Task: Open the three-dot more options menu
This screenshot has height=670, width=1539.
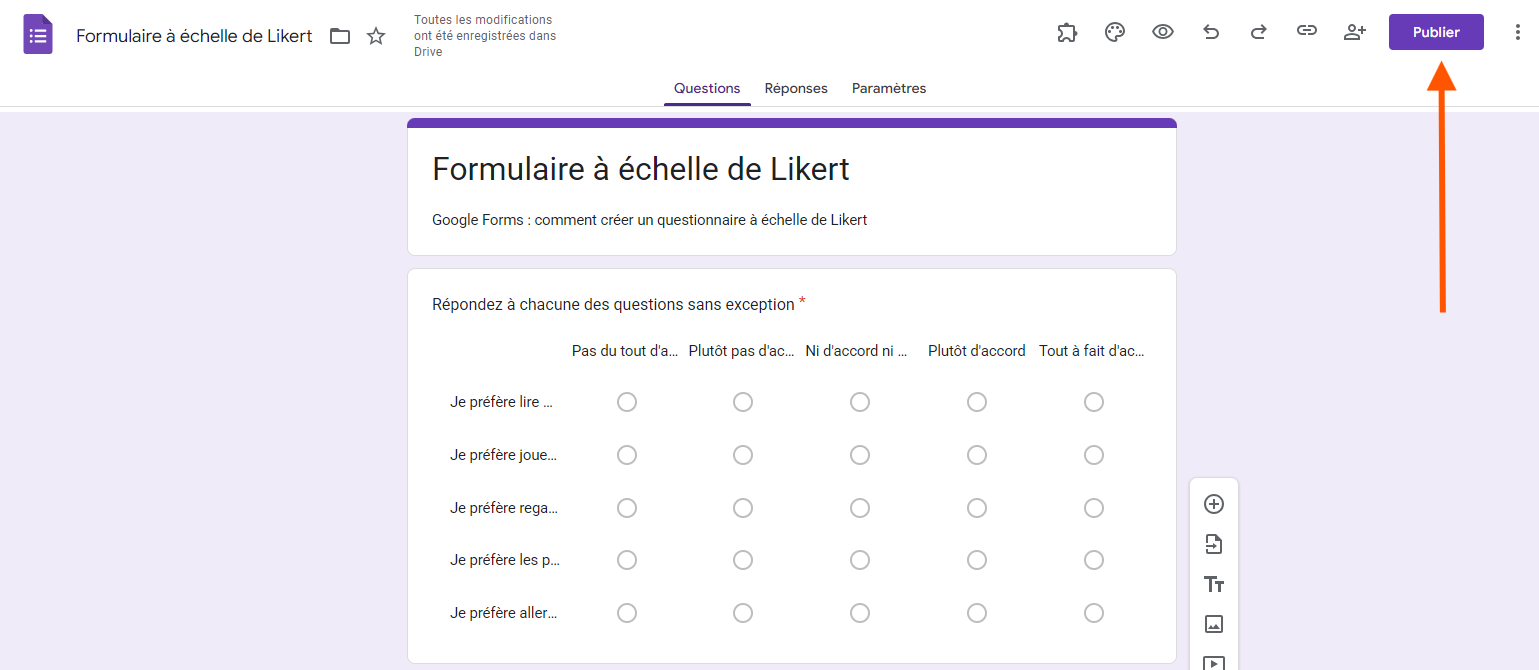Action: [x=1518, y=32]
